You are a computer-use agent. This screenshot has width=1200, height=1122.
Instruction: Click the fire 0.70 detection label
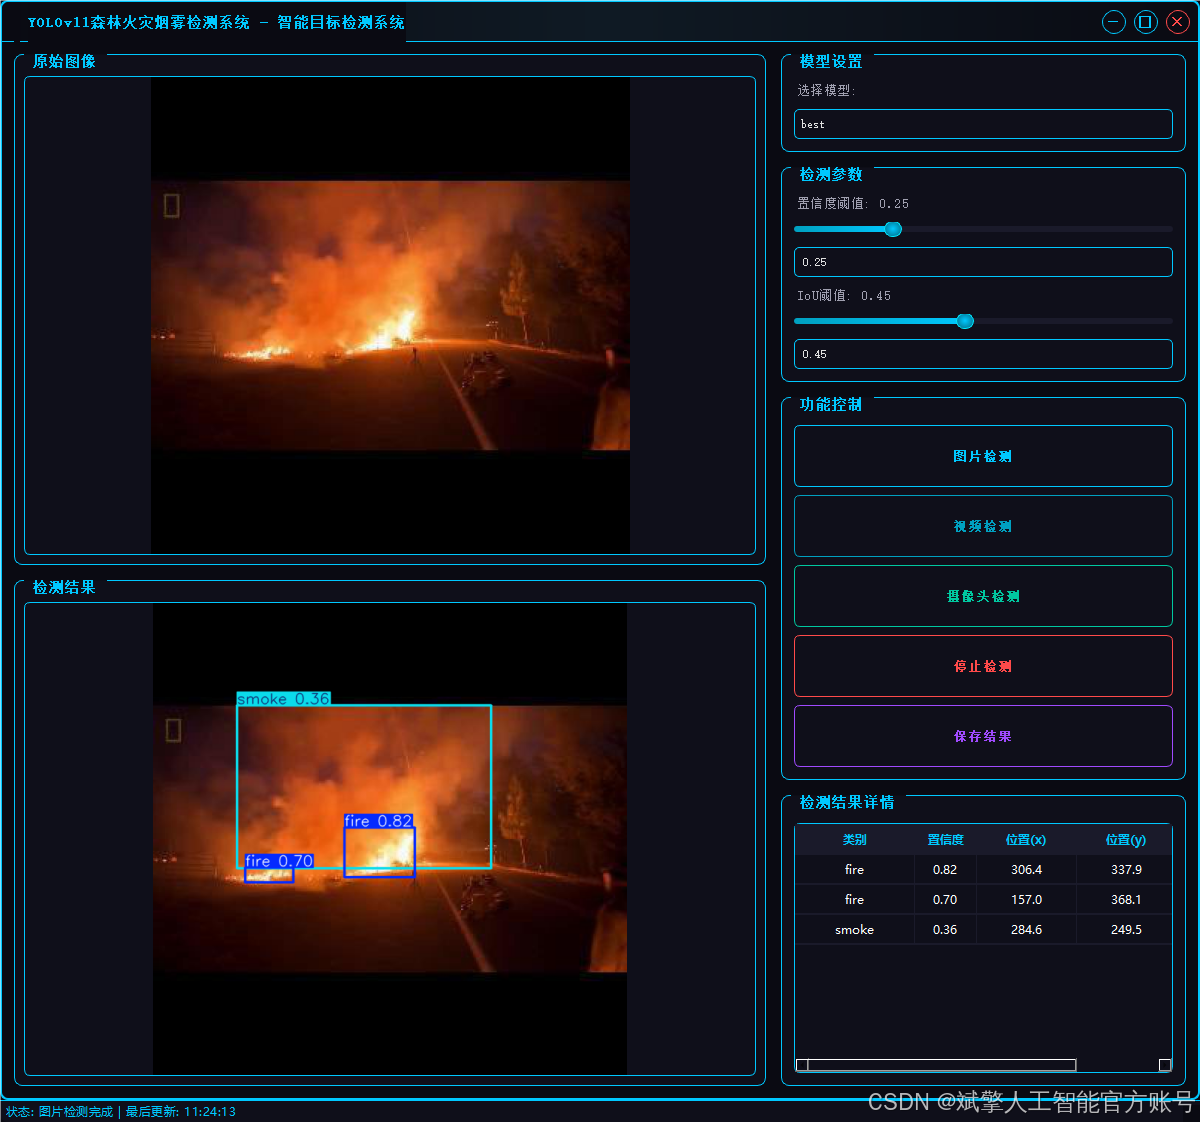tap(279, 861)
